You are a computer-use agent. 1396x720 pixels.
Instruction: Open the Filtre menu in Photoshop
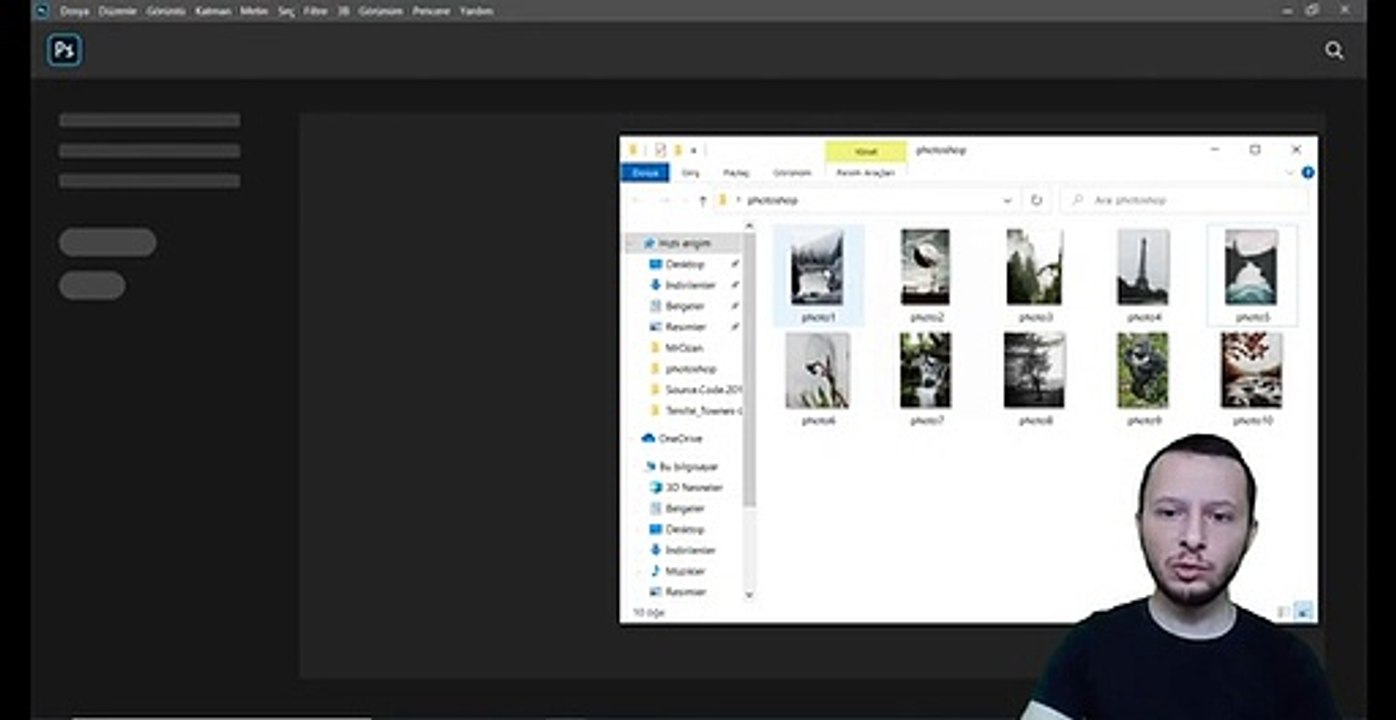click(316, 11)
